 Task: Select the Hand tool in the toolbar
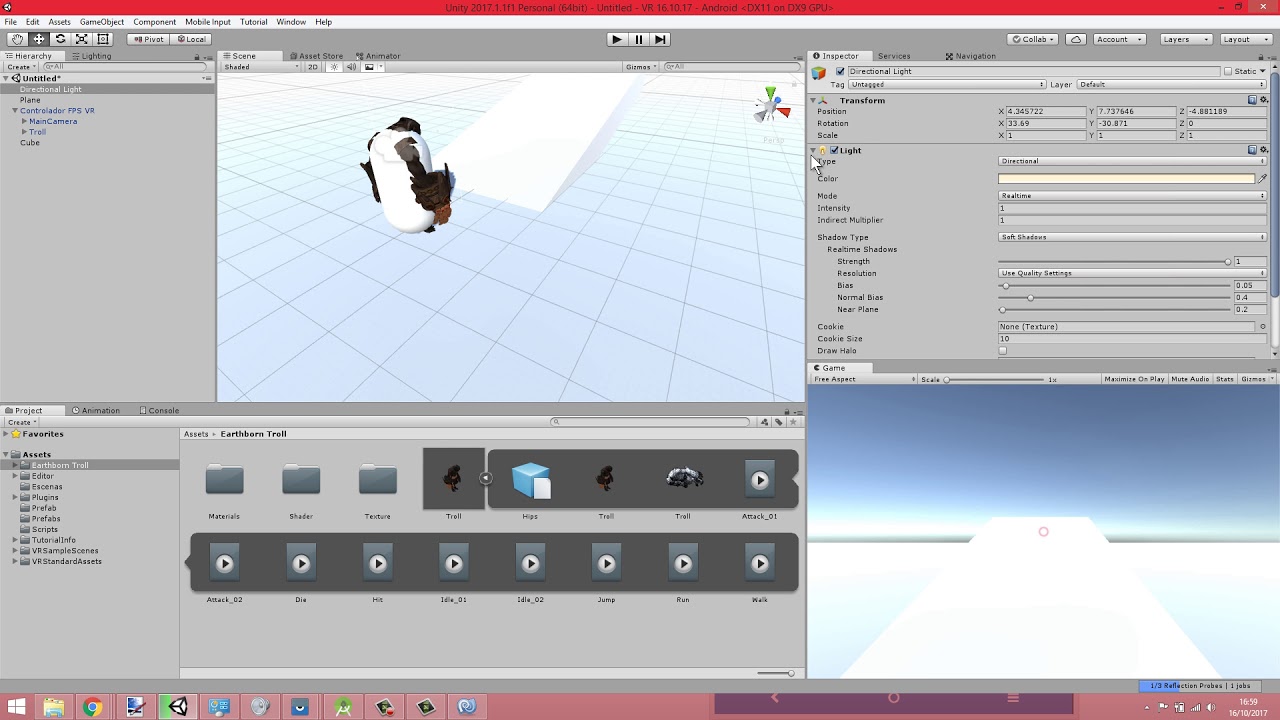(17, 39)
